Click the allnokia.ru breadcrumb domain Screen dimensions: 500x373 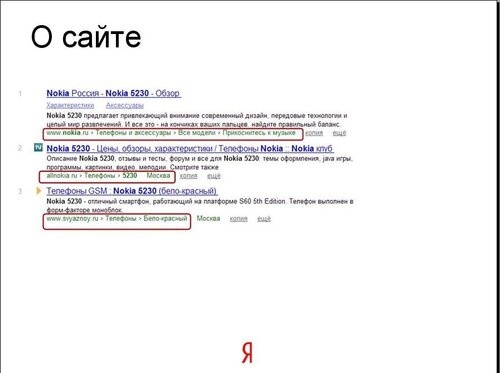62,175
